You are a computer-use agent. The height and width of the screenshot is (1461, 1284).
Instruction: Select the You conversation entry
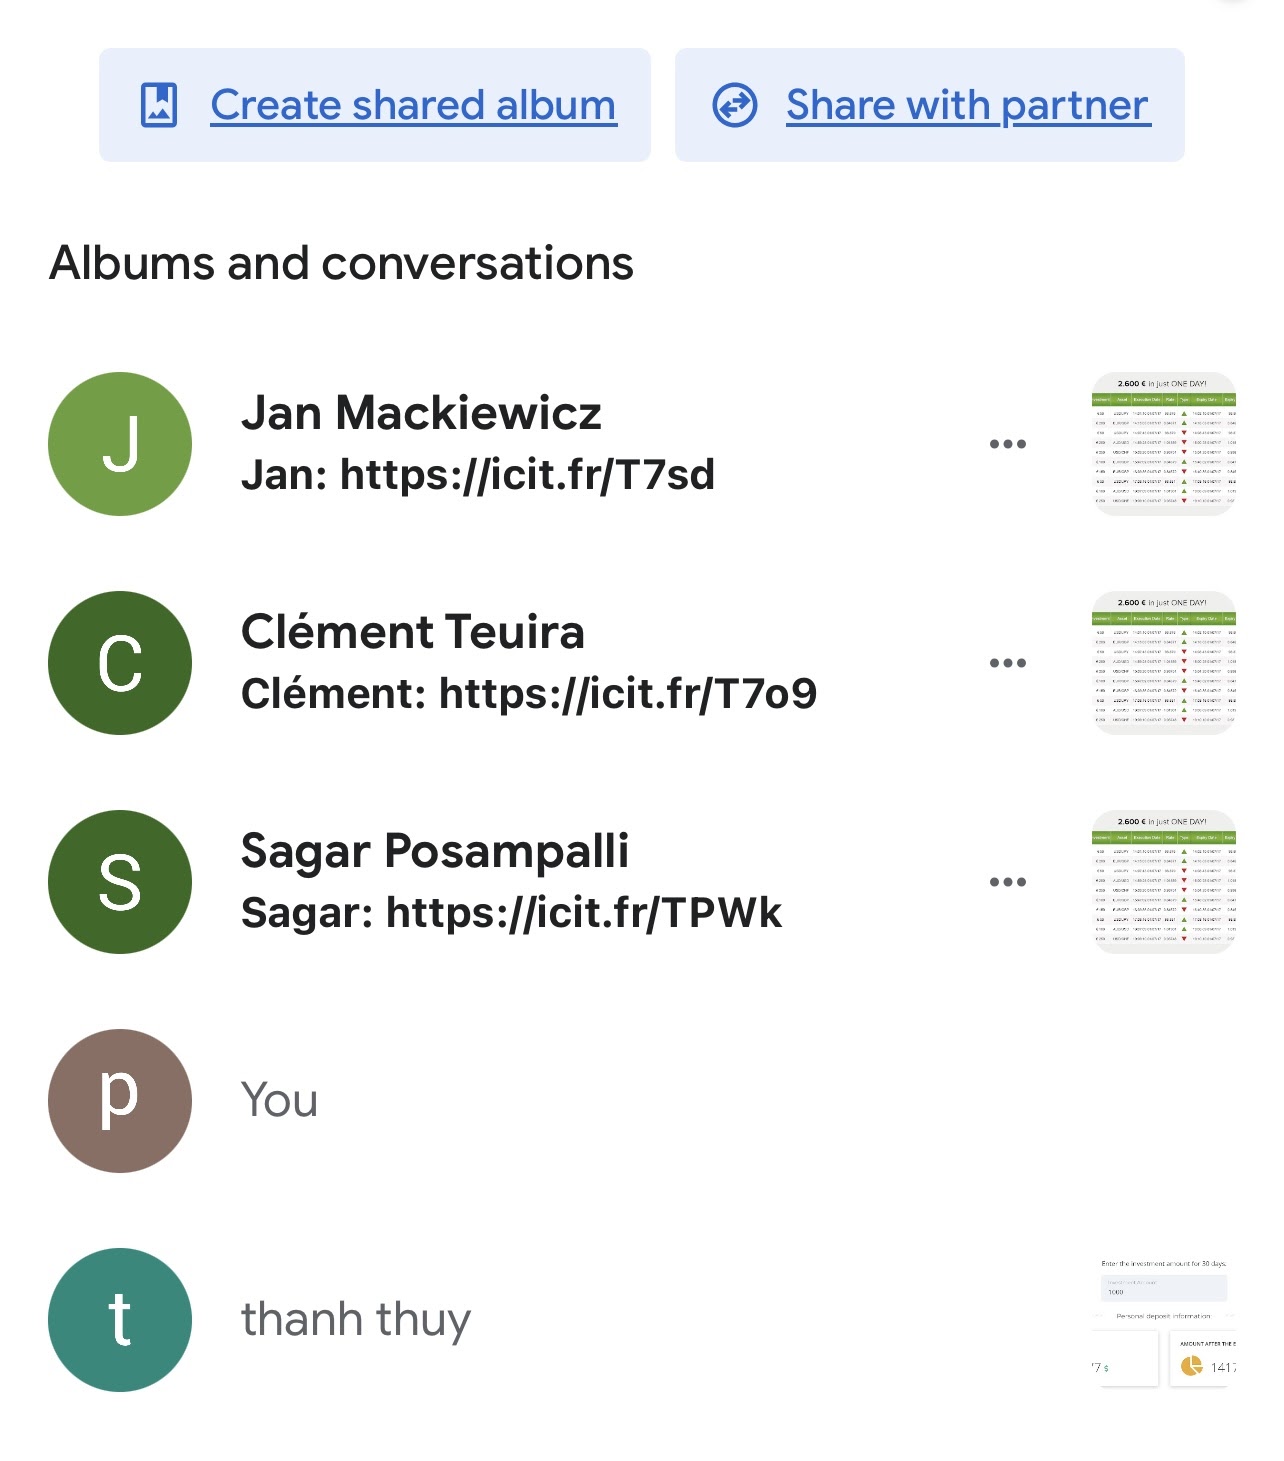642,1101
